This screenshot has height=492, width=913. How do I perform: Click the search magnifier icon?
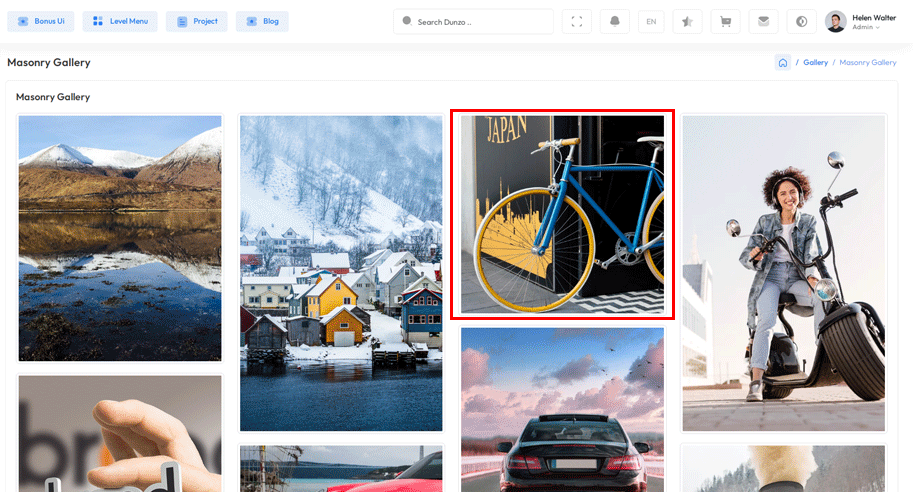406,21
